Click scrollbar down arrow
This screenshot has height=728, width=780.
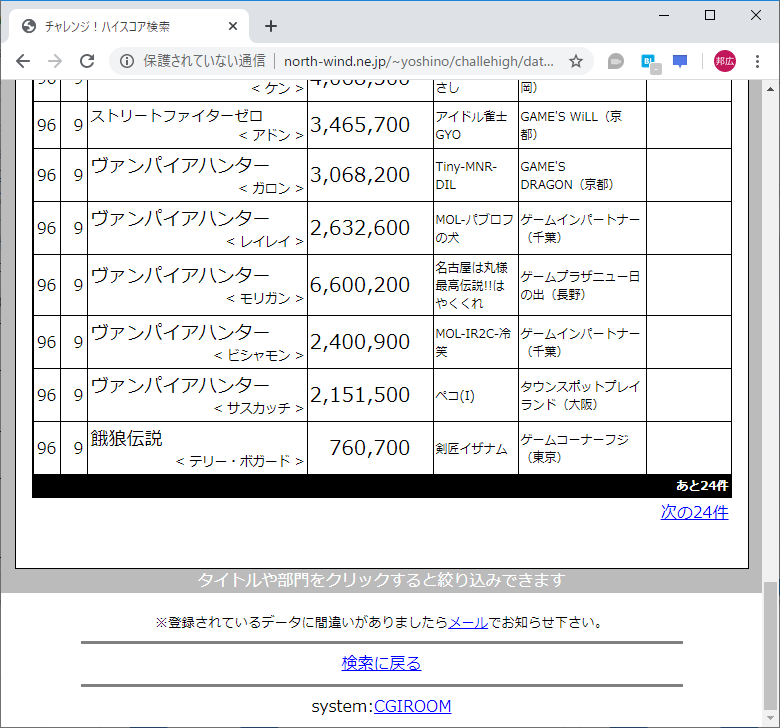770,718
